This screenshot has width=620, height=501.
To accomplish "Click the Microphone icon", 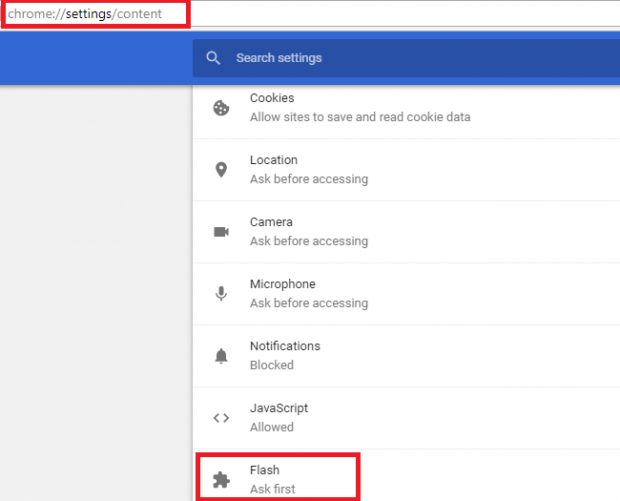I will pos(221,294).
